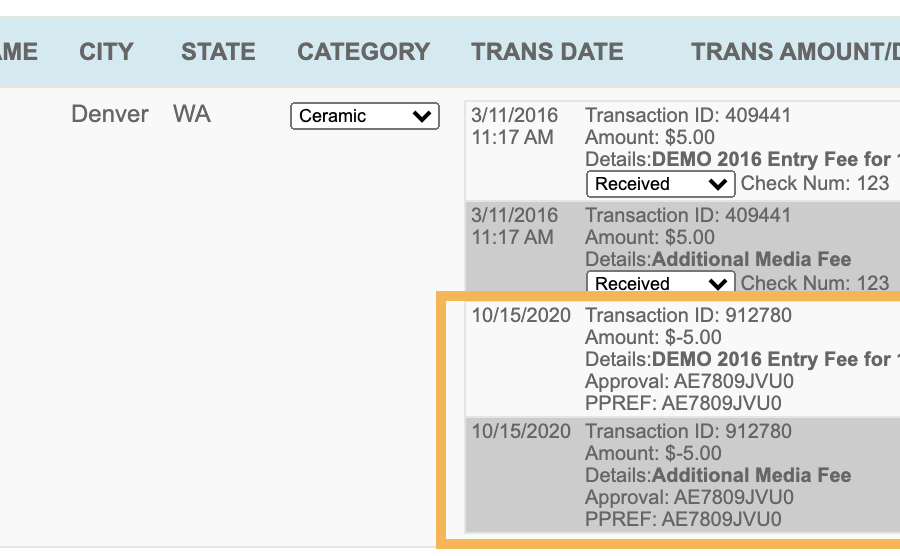Expand the Received status dropdown under DEMO 2016 Entry Fee

[660, 184]
